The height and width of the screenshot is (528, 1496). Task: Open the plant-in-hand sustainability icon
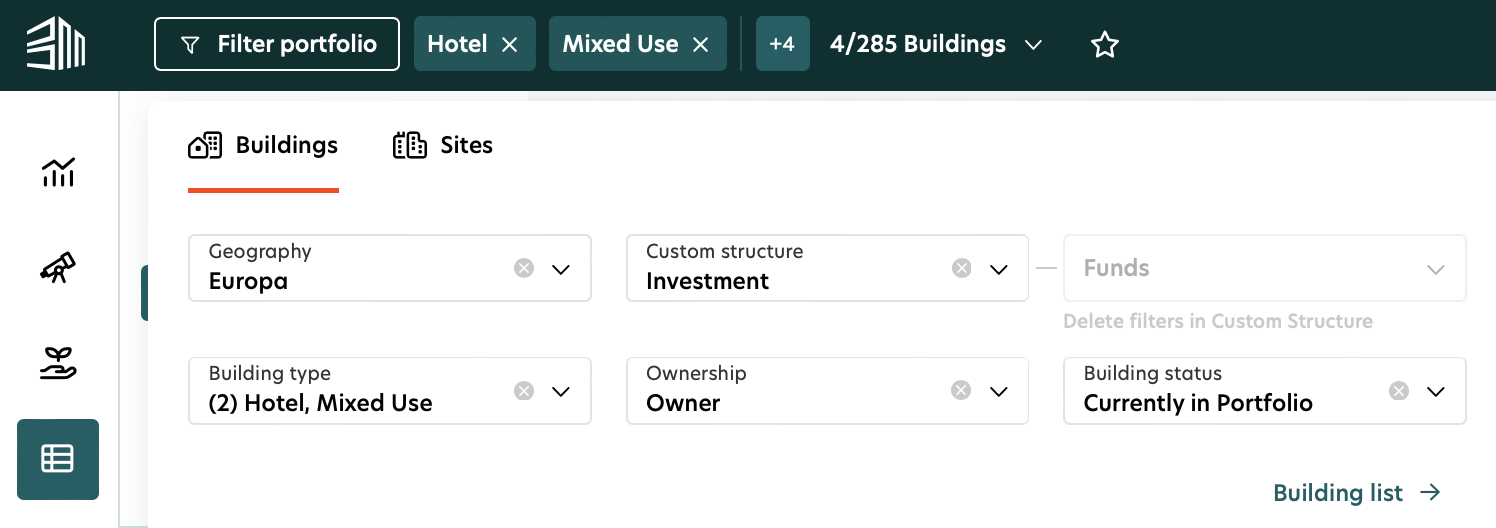[x=58, y=364]
